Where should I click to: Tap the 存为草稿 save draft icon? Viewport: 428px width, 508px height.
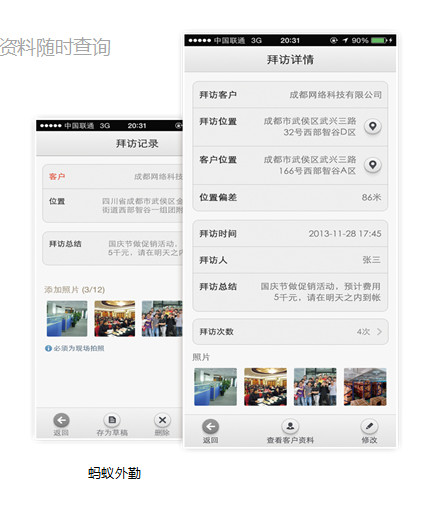click(x=112, y=420)
